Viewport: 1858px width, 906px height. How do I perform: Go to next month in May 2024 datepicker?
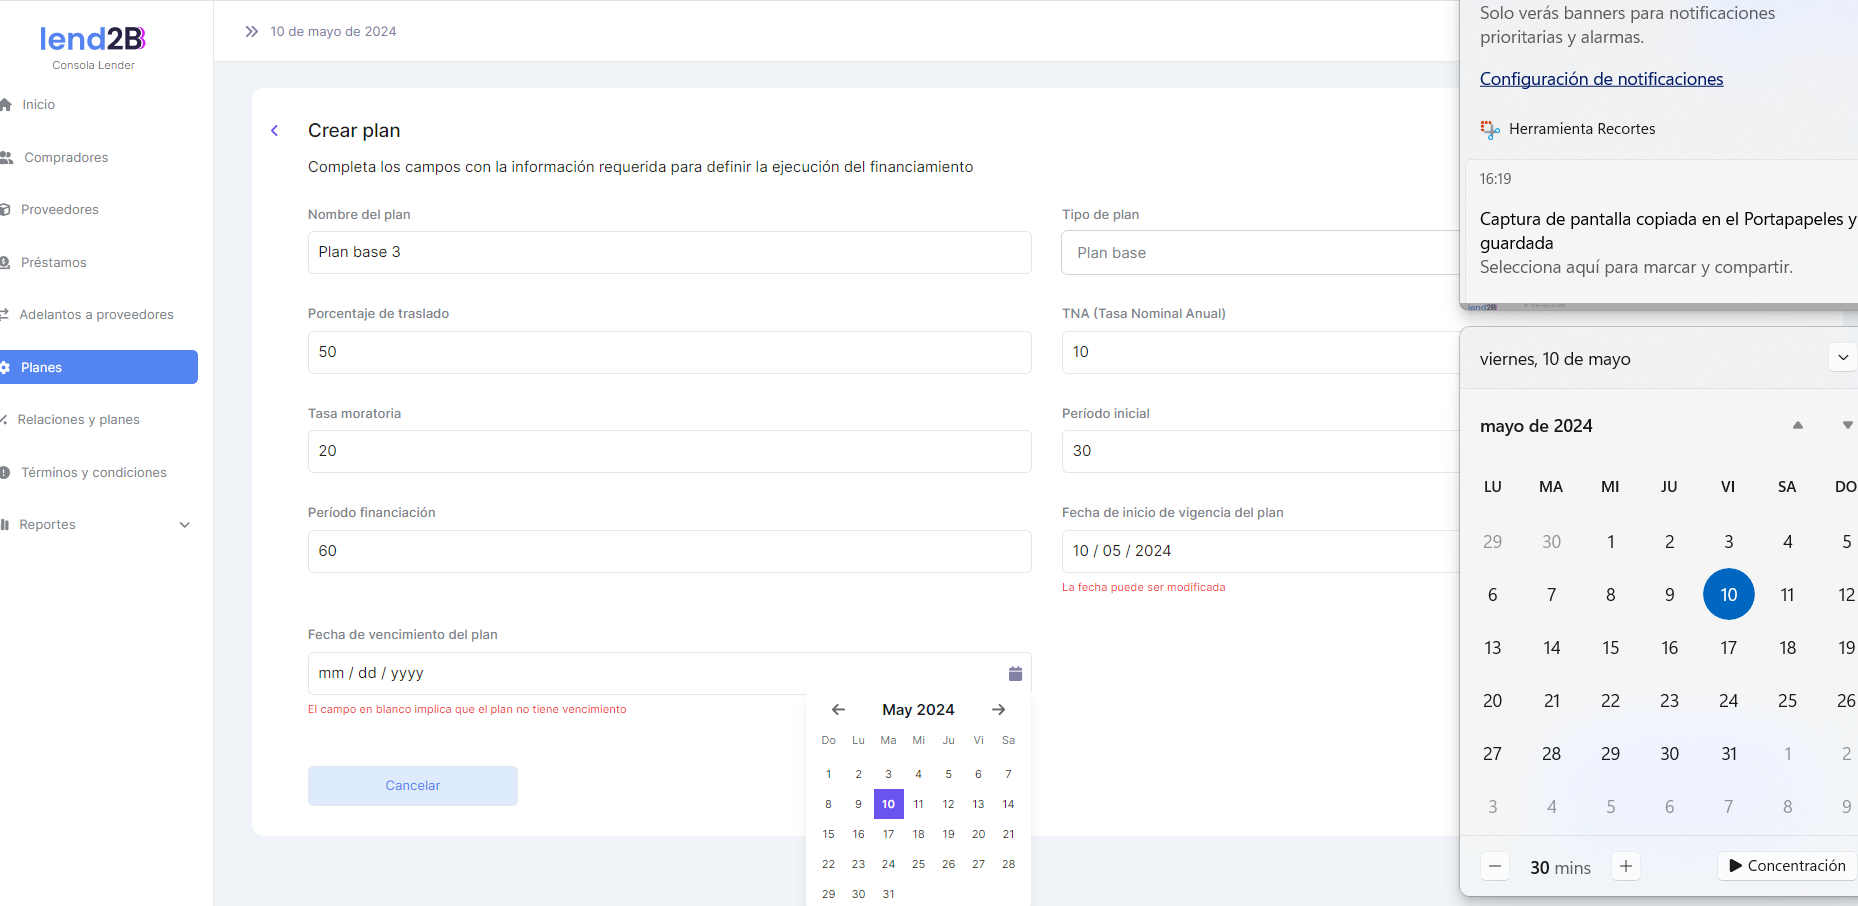pos(998,710)
